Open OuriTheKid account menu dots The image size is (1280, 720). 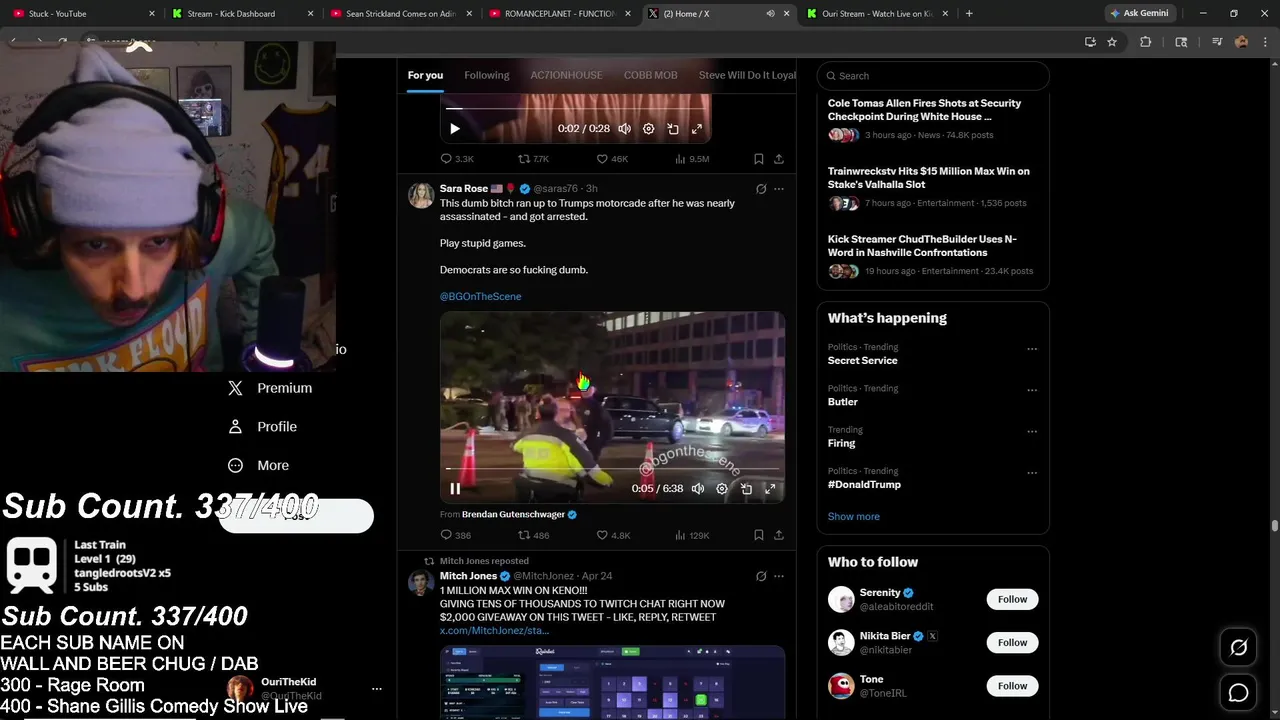[377, 689]
